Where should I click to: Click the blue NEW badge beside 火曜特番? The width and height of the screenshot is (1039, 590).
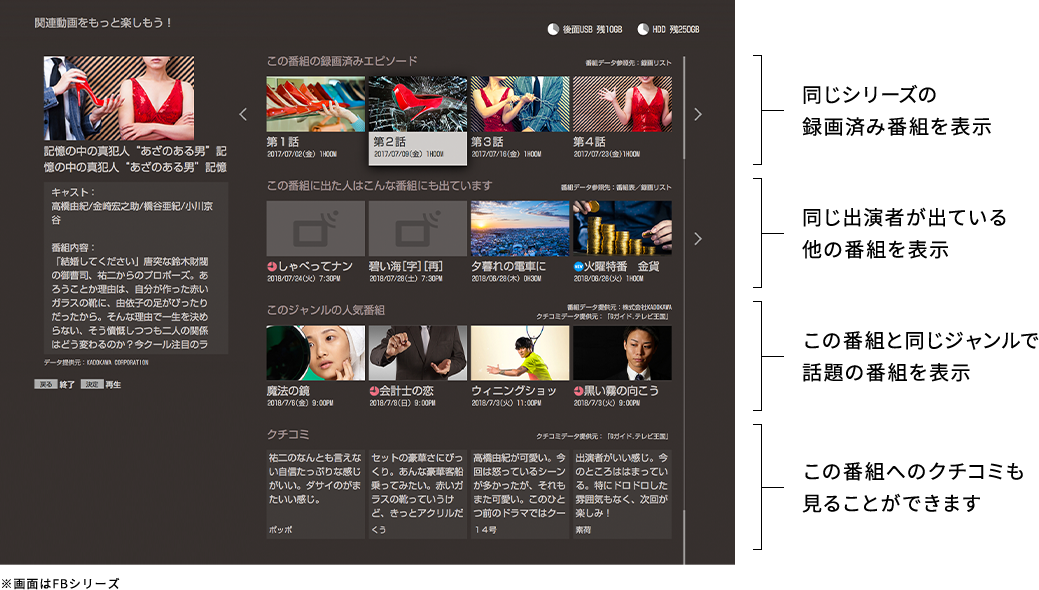(x=578, y=267)
